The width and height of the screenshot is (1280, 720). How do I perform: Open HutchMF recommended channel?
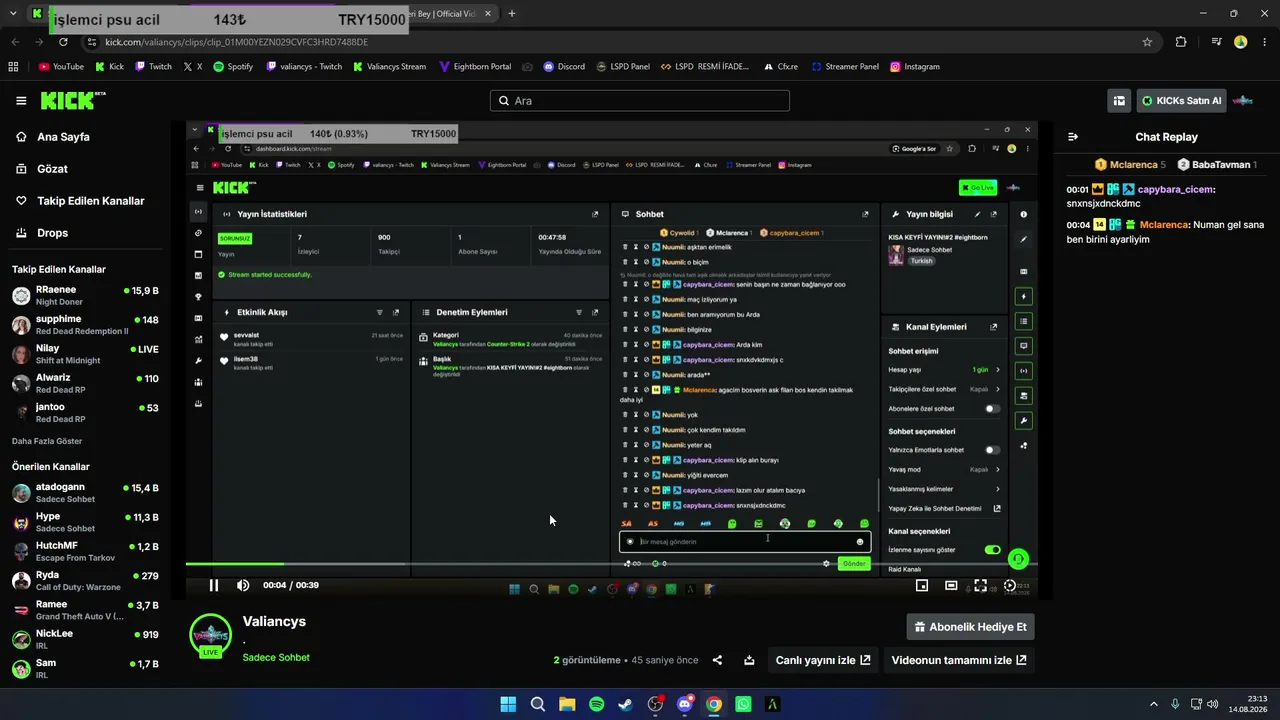click(86, 551)
